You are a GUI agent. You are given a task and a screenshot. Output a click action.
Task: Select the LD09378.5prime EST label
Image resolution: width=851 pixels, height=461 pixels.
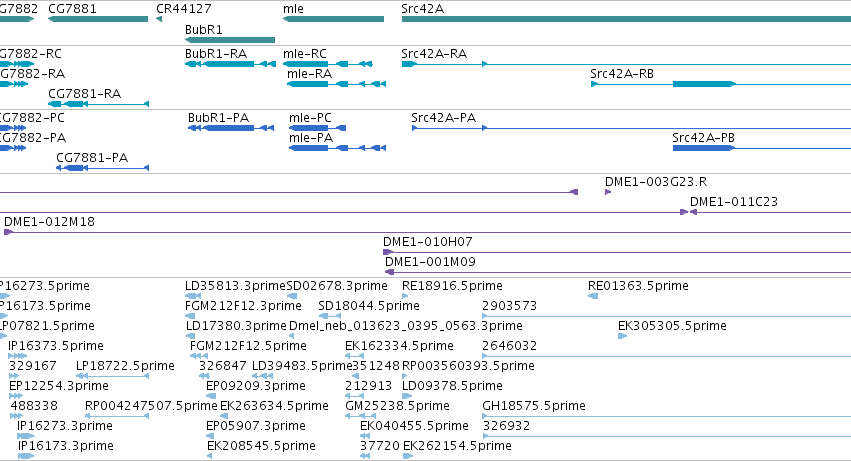point(452,387)
